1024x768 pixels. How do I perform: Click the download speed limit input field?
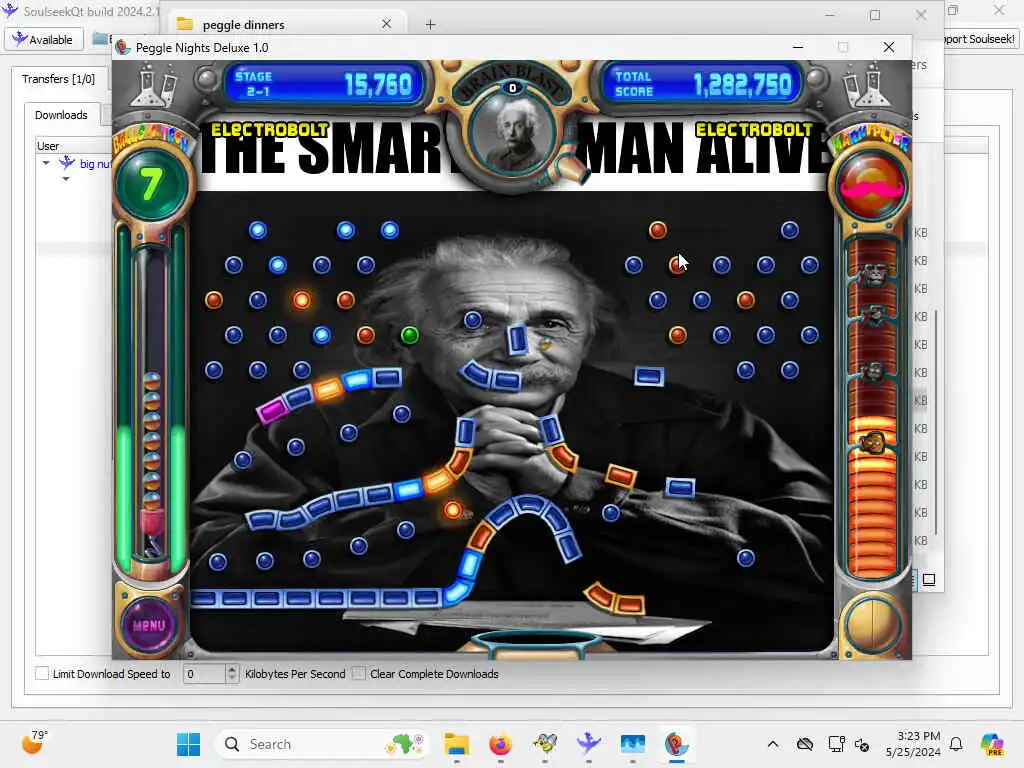[x=205, y=673]
